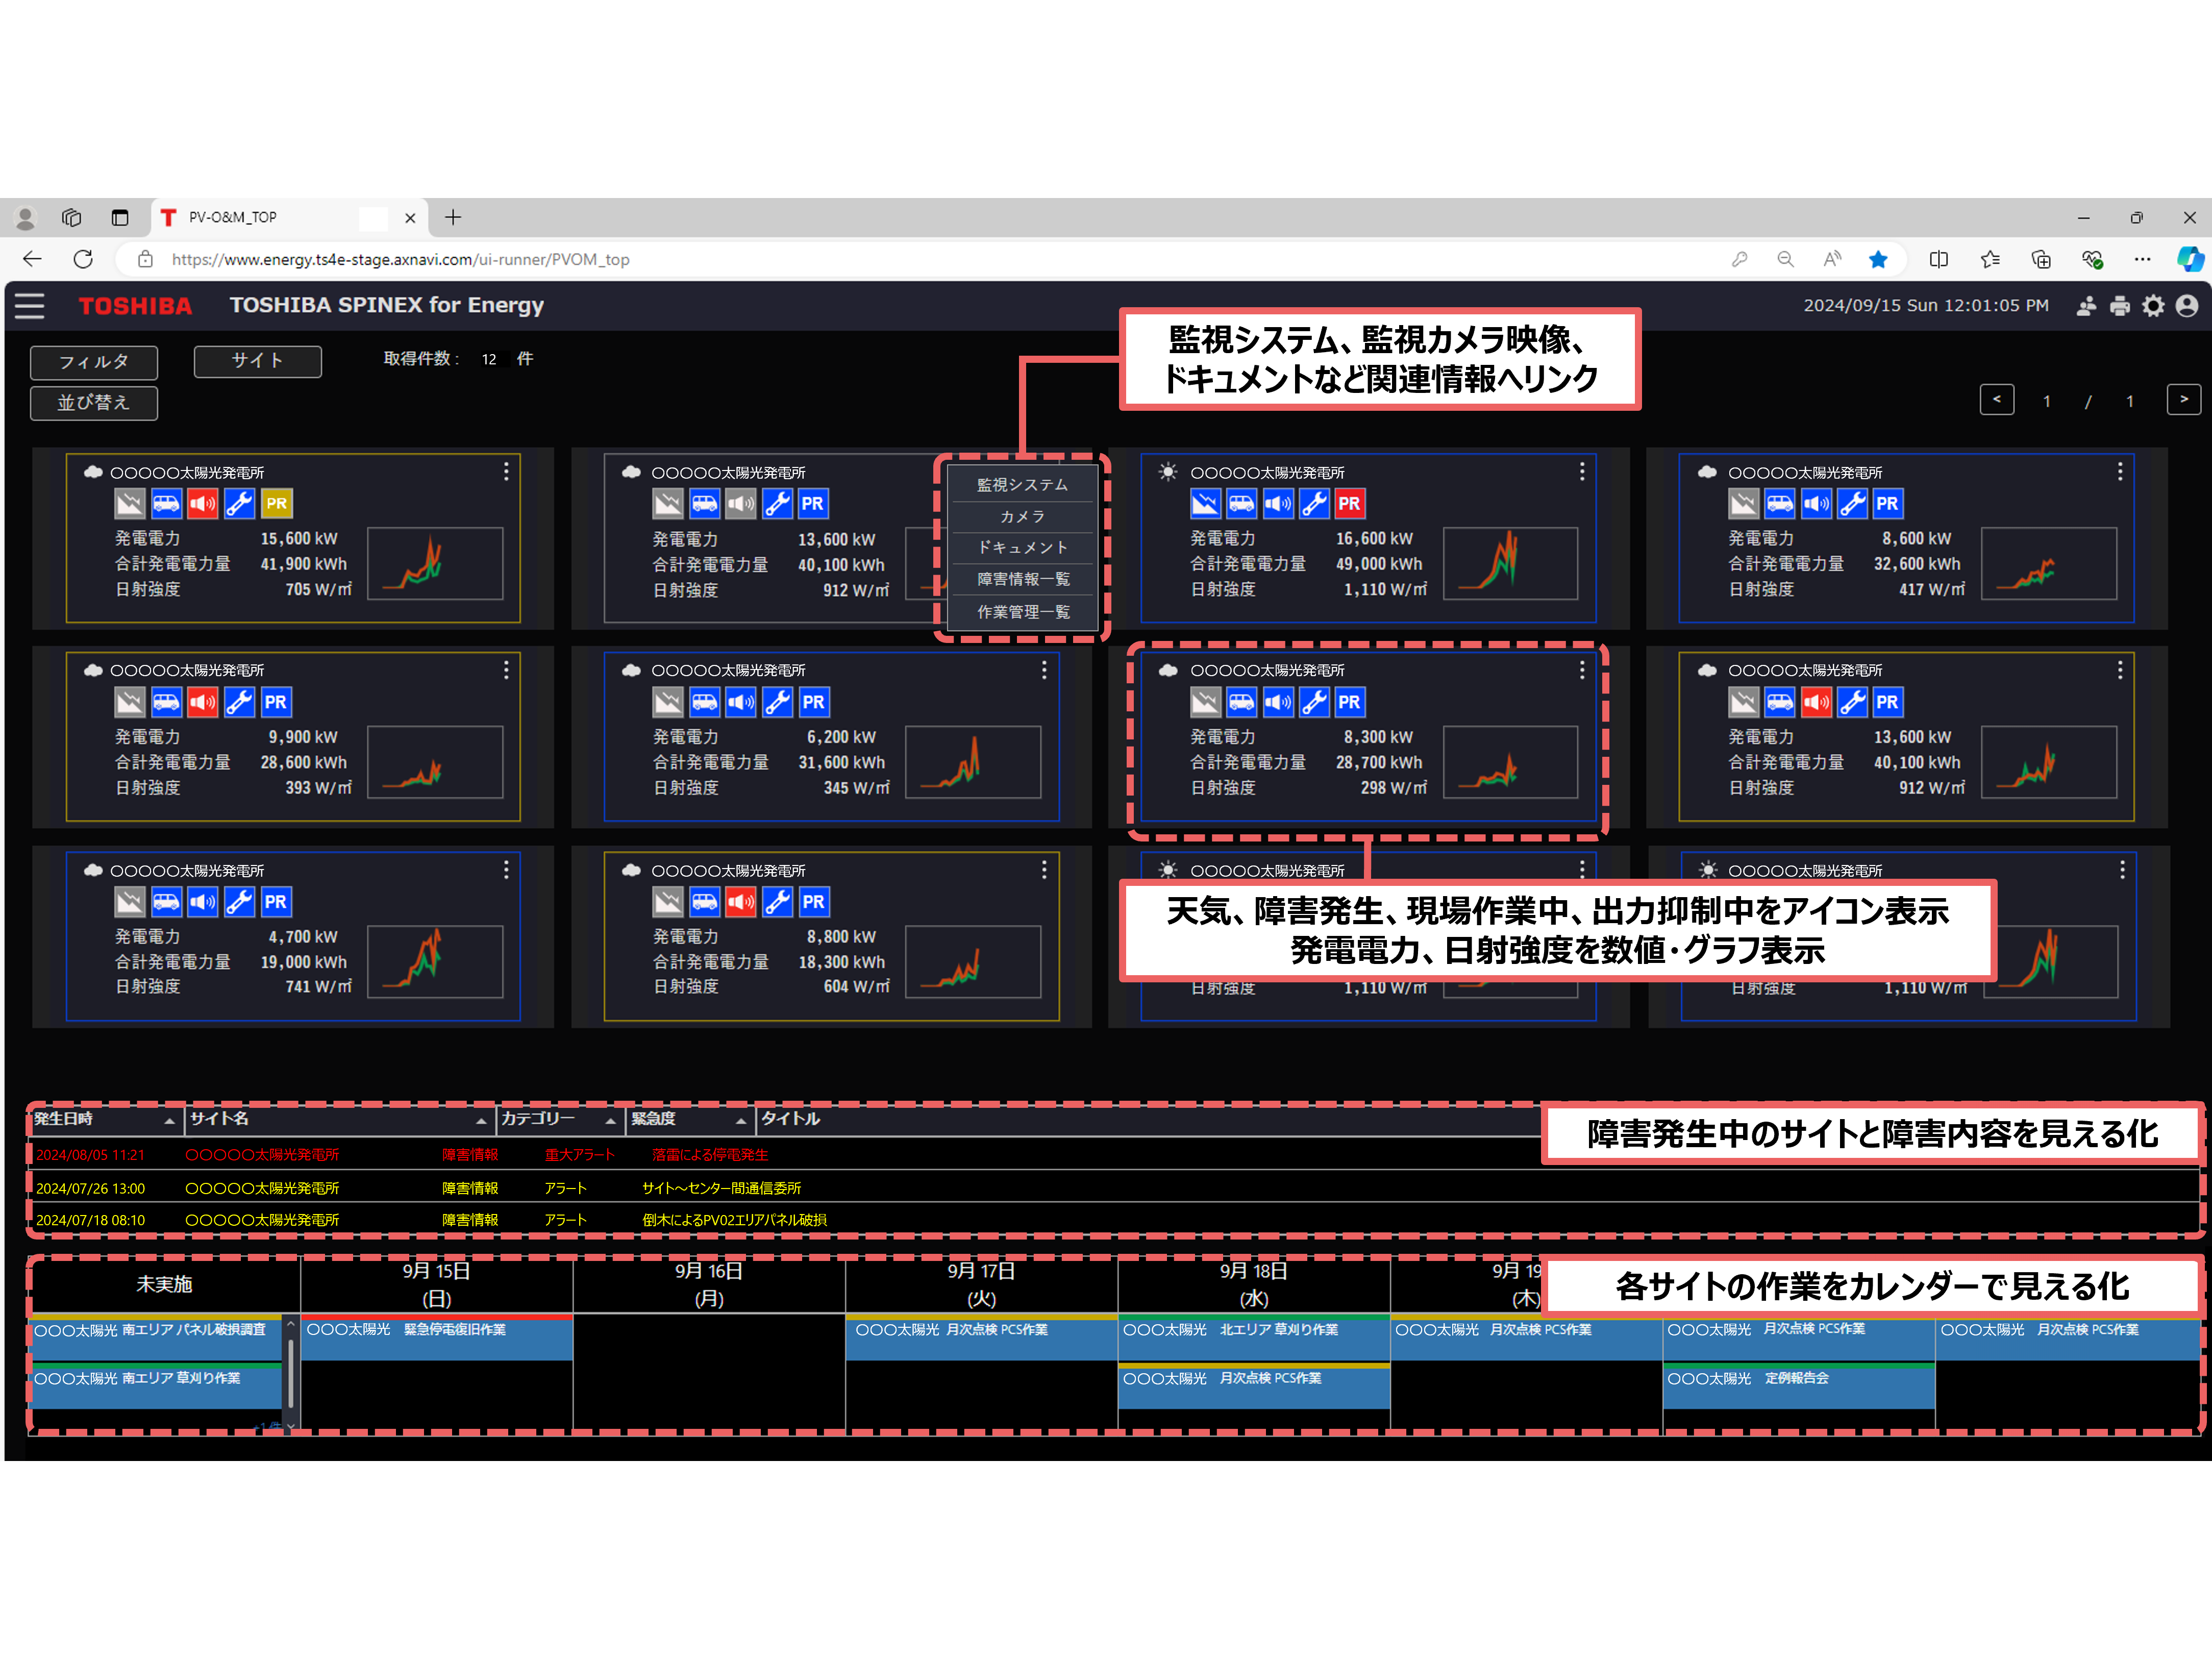Open the kebab menu on 4,700 kW card
The width and height of the screenshot is (2212, 1659).
point(506,870)
